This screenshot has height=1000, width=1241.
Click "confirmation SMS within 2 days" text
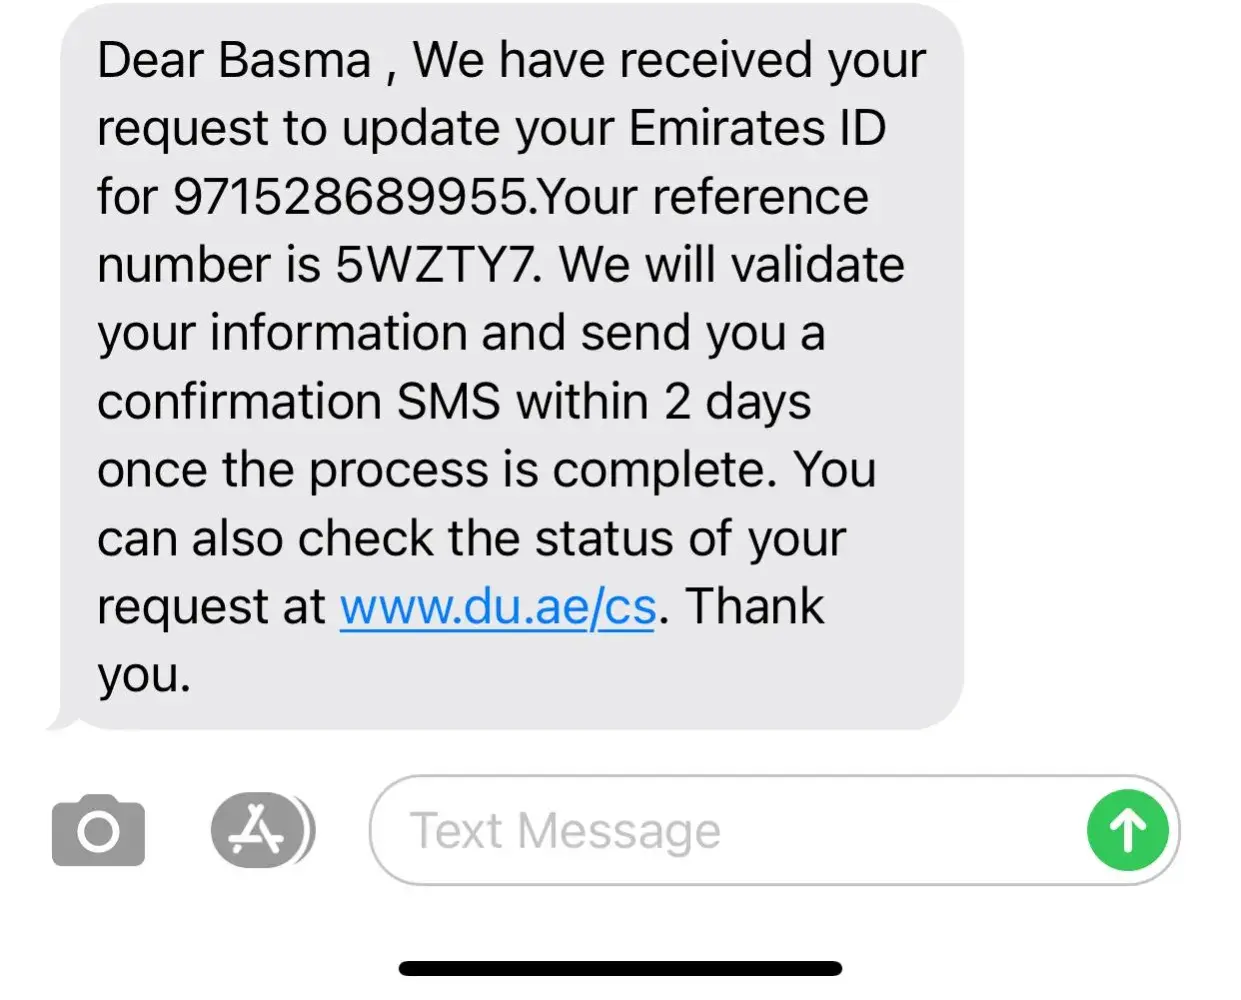[453, 402]
